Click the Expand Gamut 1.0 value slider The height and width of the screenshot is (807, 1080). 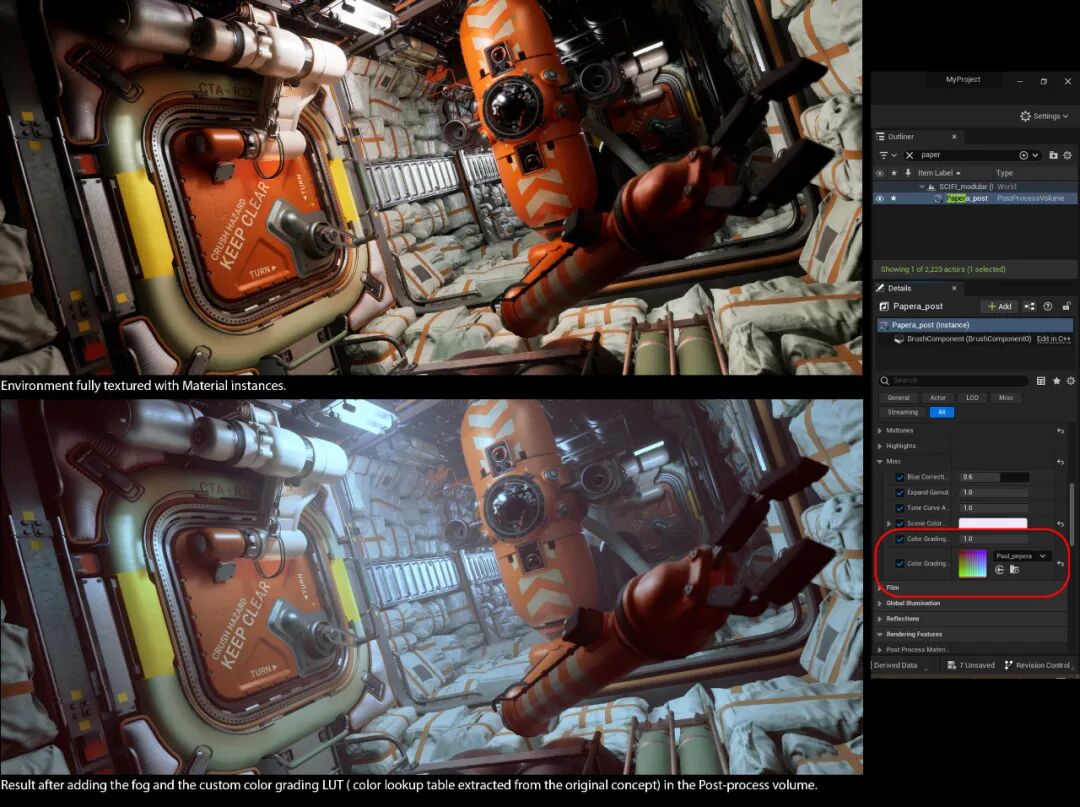tap(994, 492)
